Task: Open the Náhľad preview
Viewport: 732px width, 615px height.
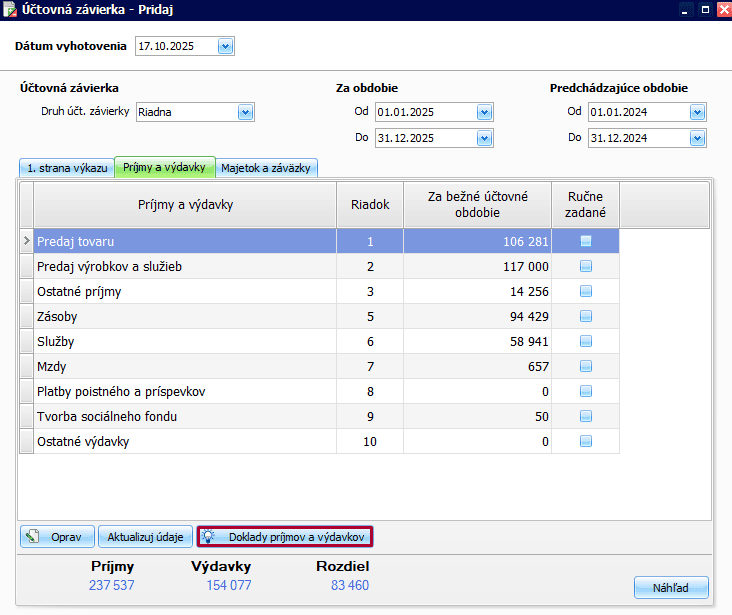Action: 671,587
